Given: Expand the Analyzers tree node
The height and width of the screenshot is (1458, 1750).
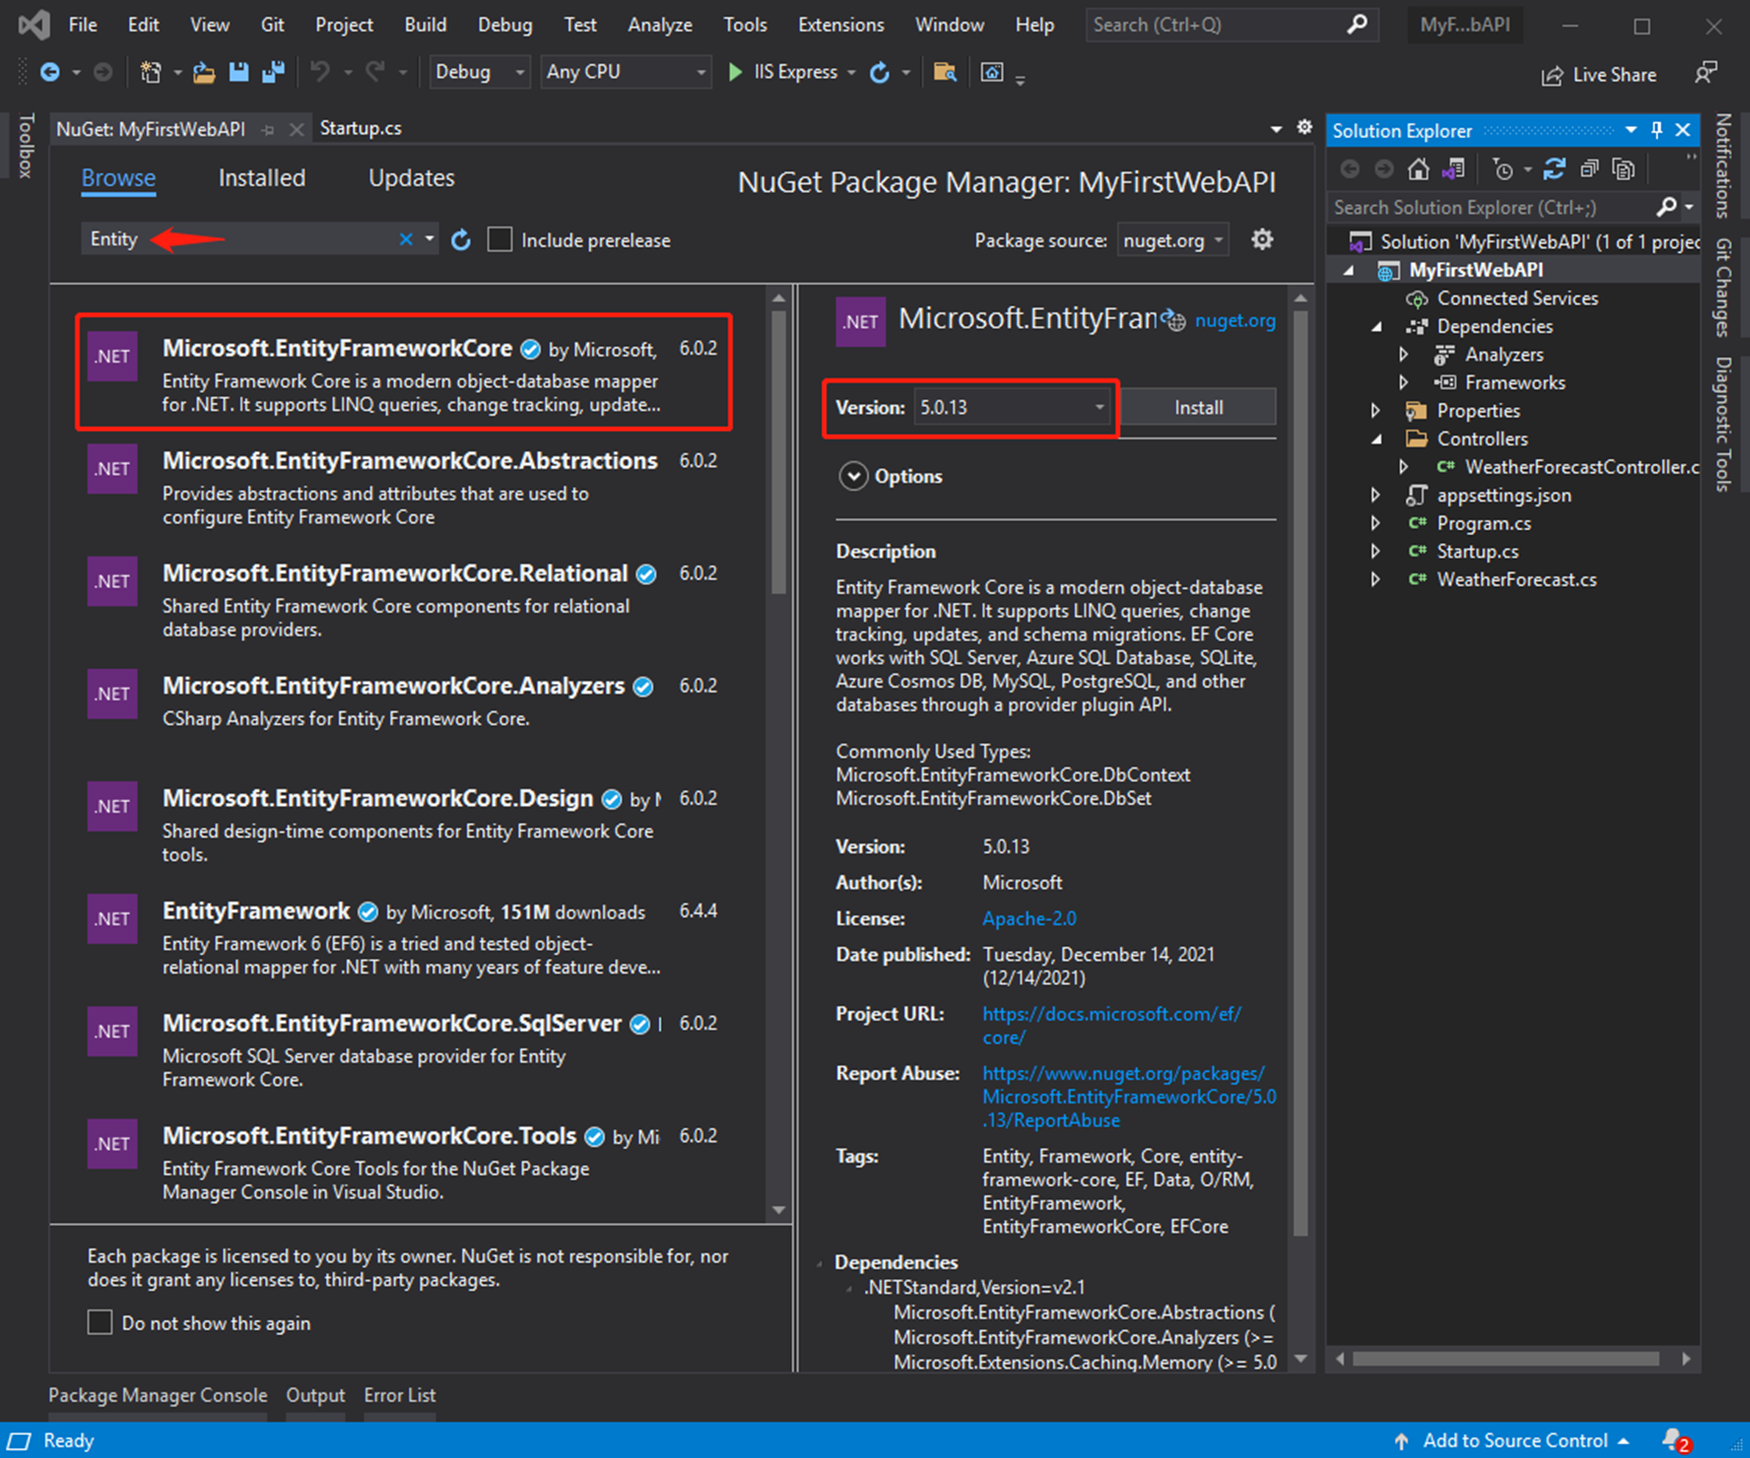Looking at the screenshot, I should click(1404, 354).
